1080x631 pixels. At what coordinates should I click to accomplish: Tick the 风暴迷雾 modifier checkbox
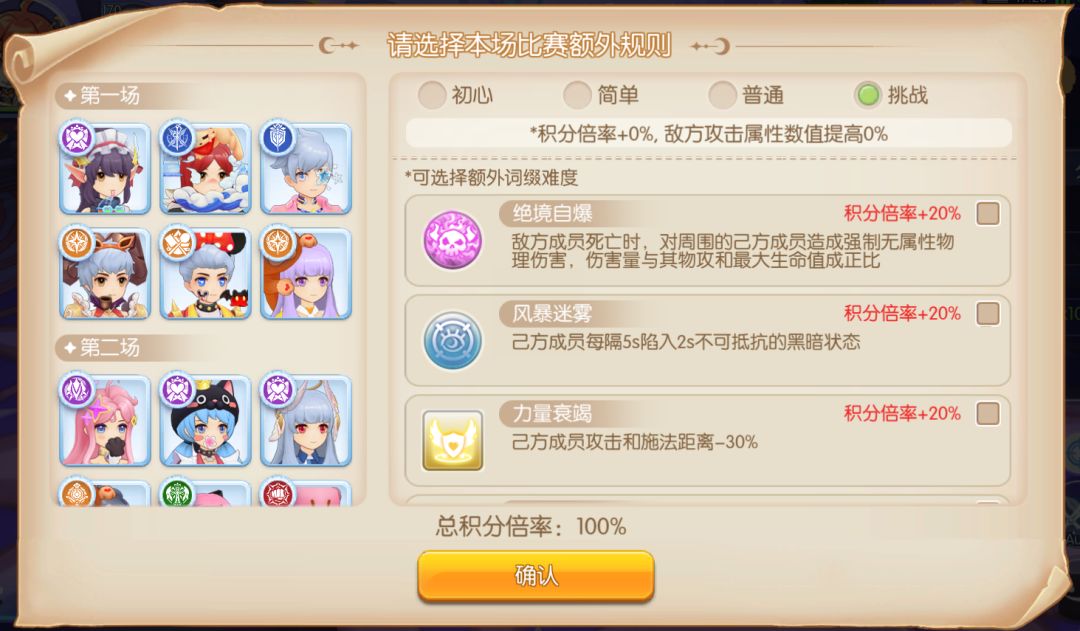[988, 313]
